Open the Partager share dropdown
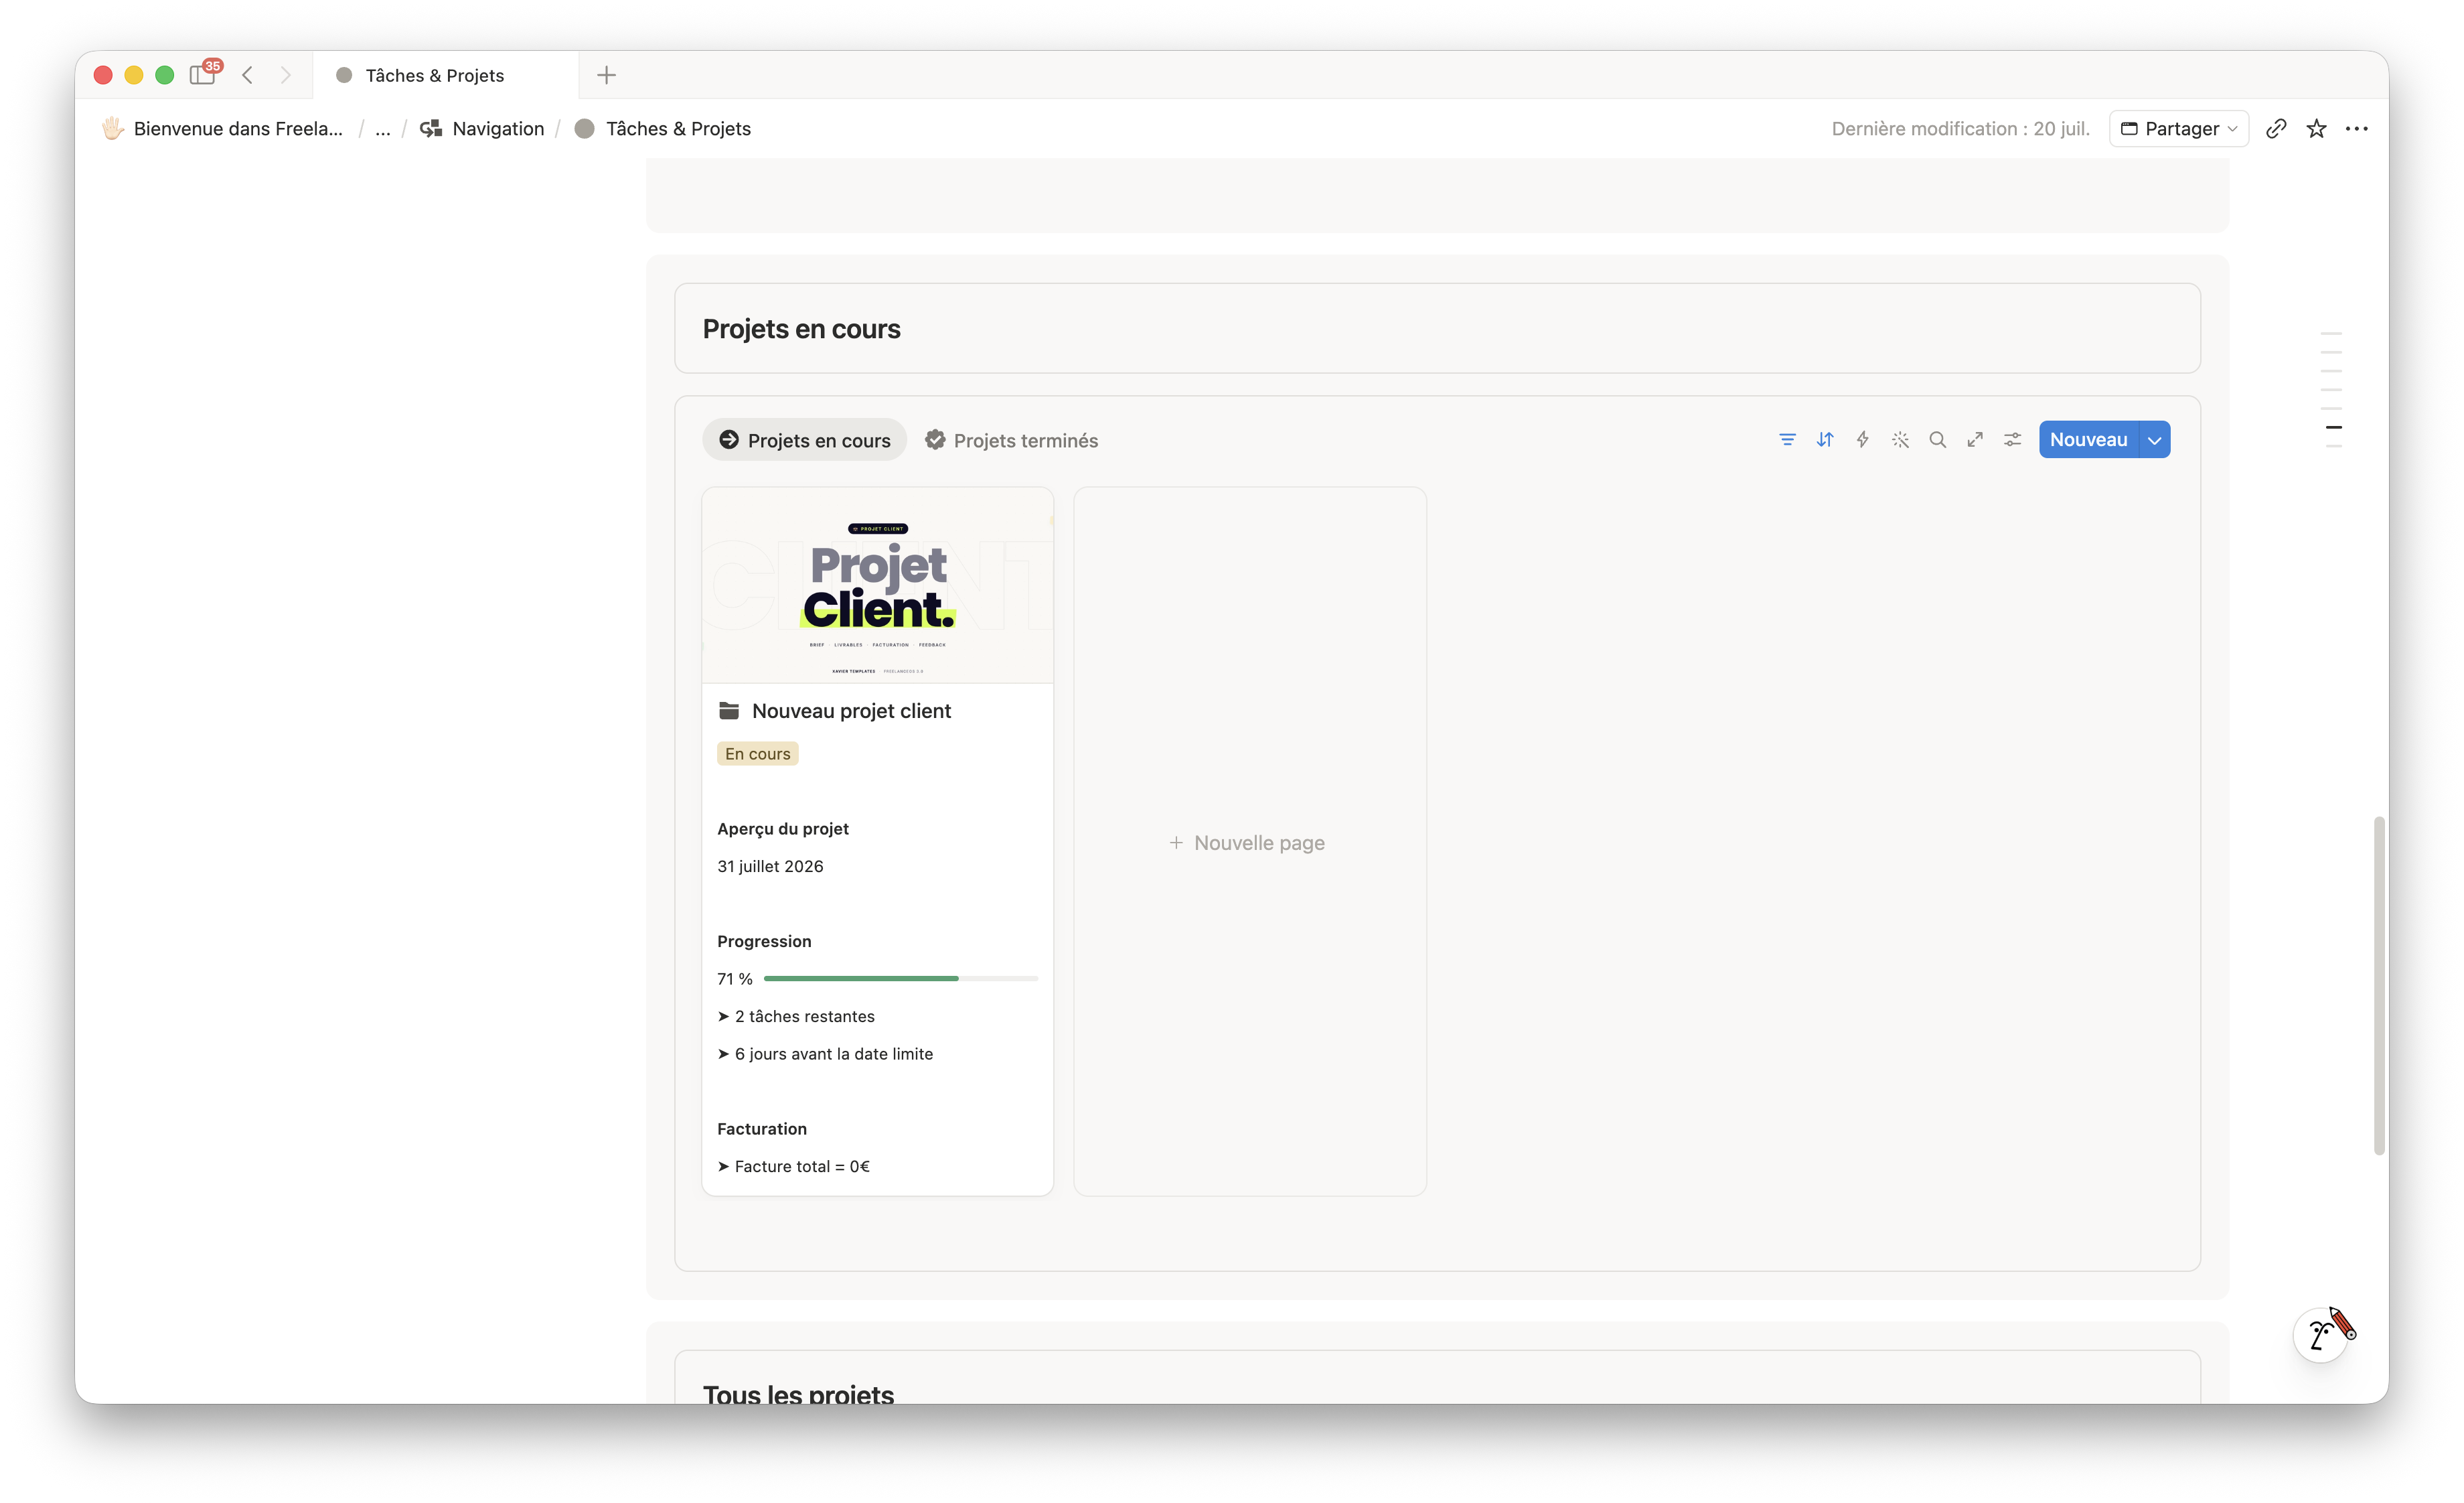Viewport: 2464px width, 1503px height. (2179, 129)
